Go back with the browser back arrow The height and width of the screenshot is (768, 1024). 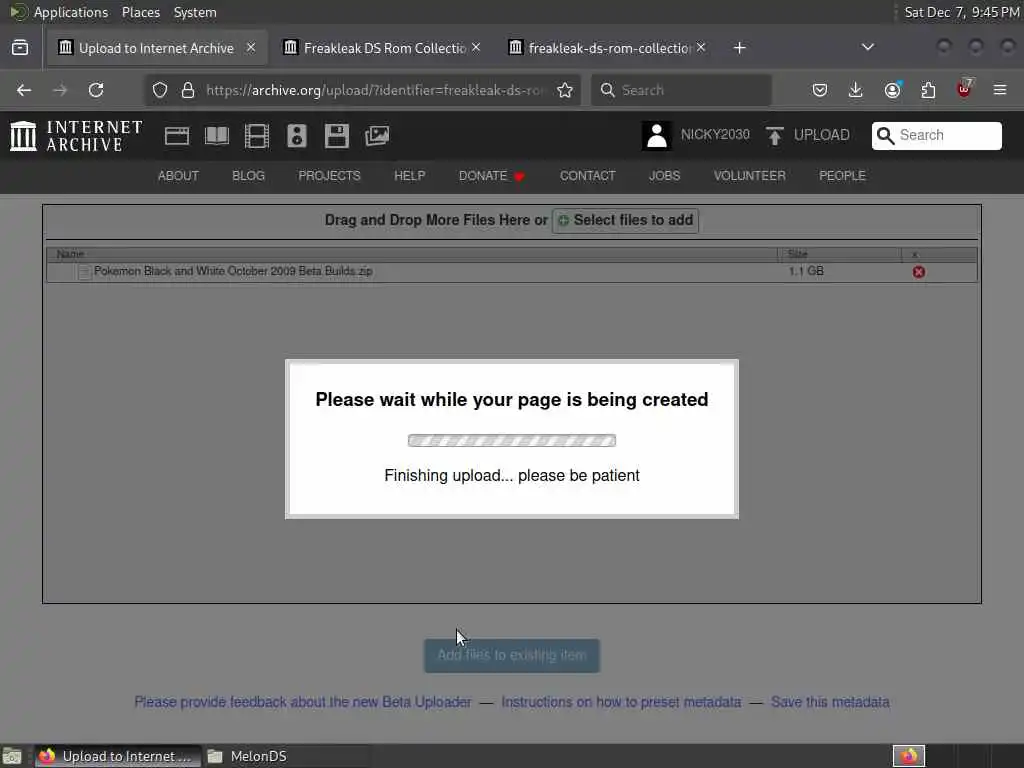(x=24, y=90)
